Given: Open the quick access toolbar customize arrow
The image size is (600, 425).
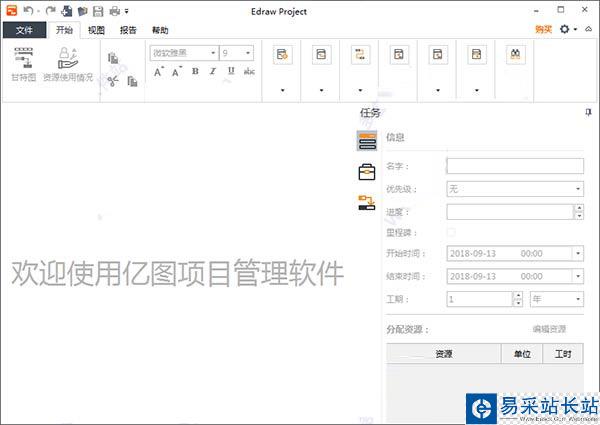Looking at the screenshot, I should pos(127,11).
